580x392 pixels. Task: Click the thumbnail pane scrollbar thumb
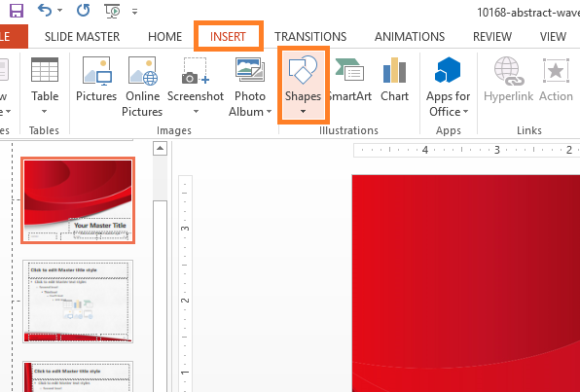[160, 296]
